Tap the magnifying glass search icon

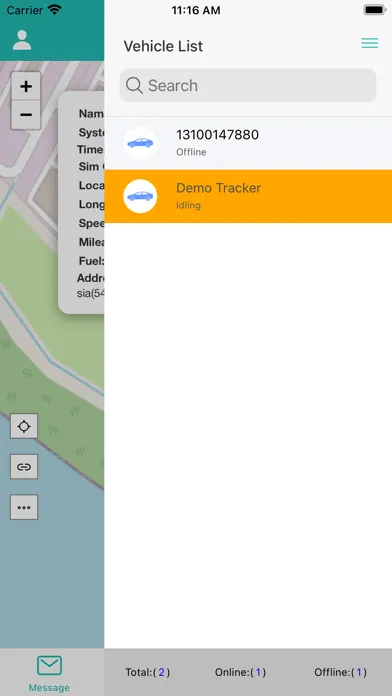(x=134, y=85)
